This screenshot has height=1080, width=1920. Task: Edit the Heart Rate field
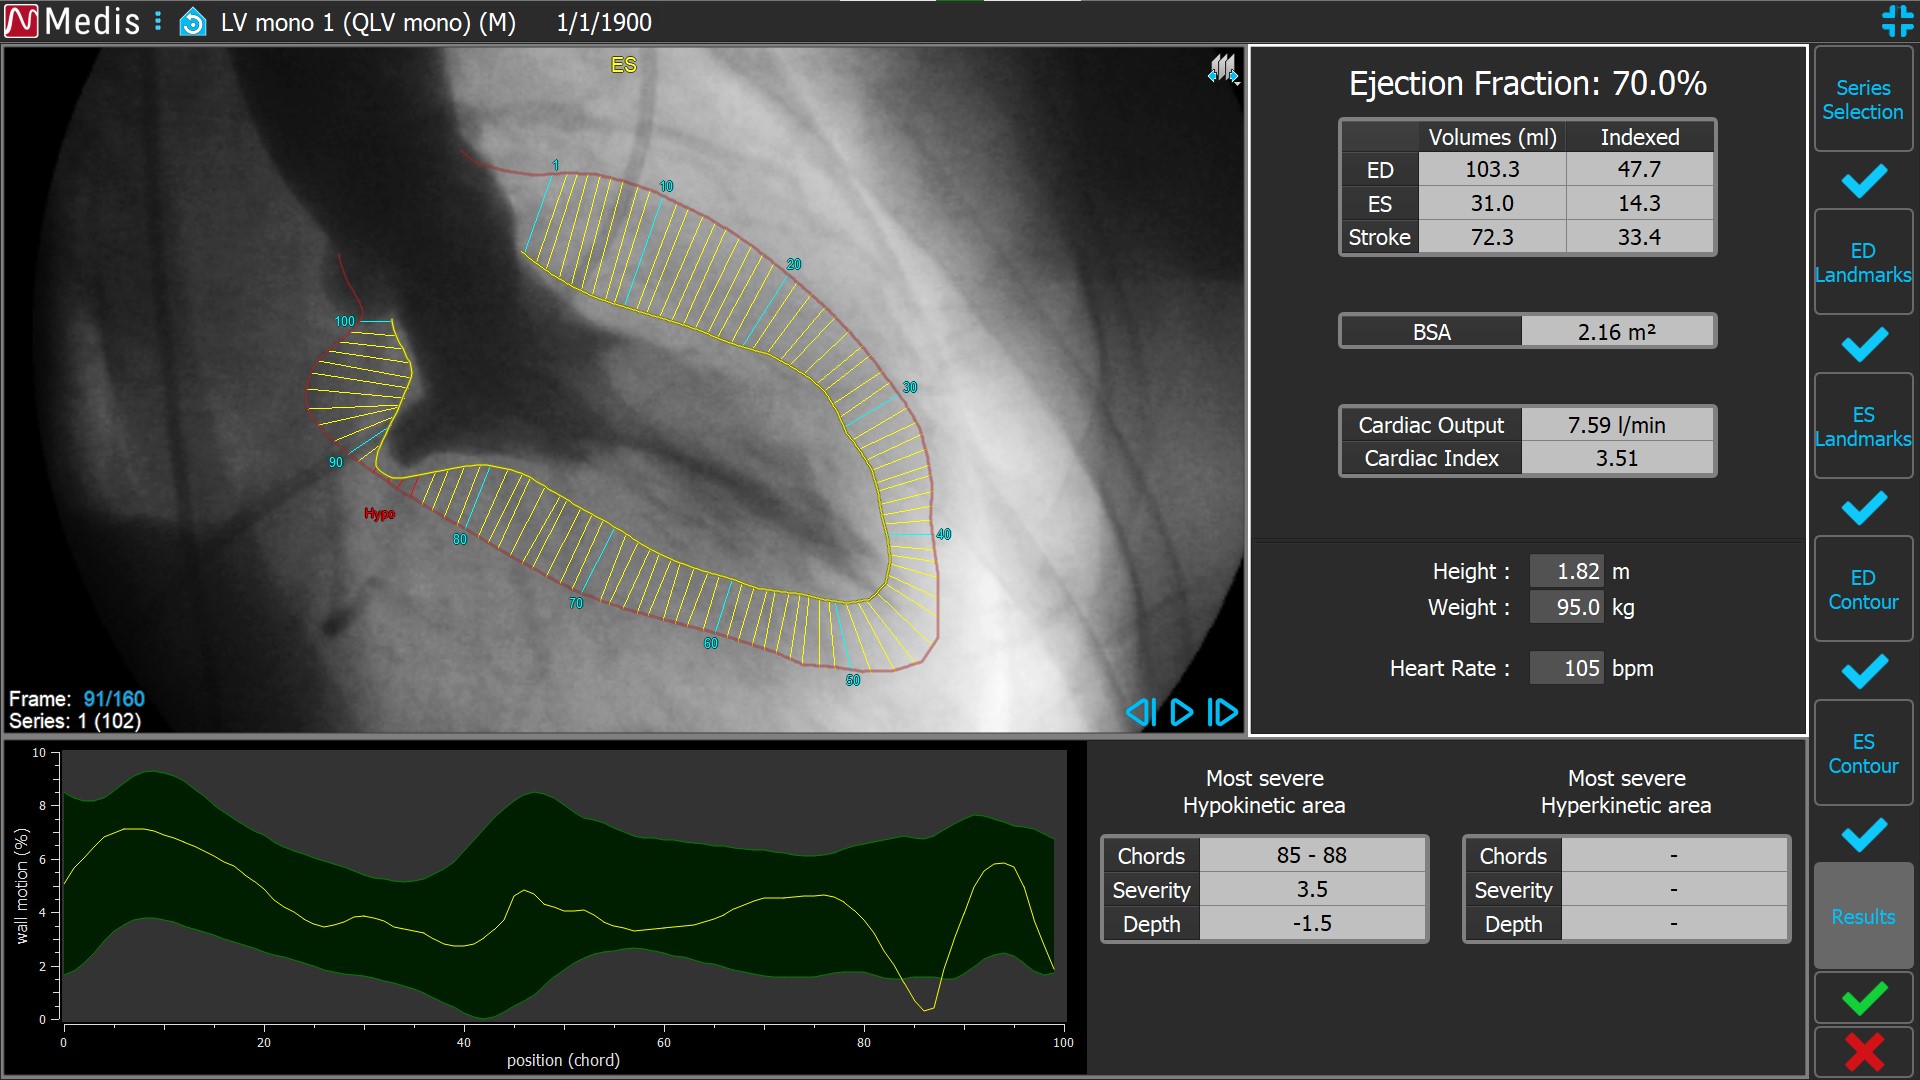[x=1567, y=668]
